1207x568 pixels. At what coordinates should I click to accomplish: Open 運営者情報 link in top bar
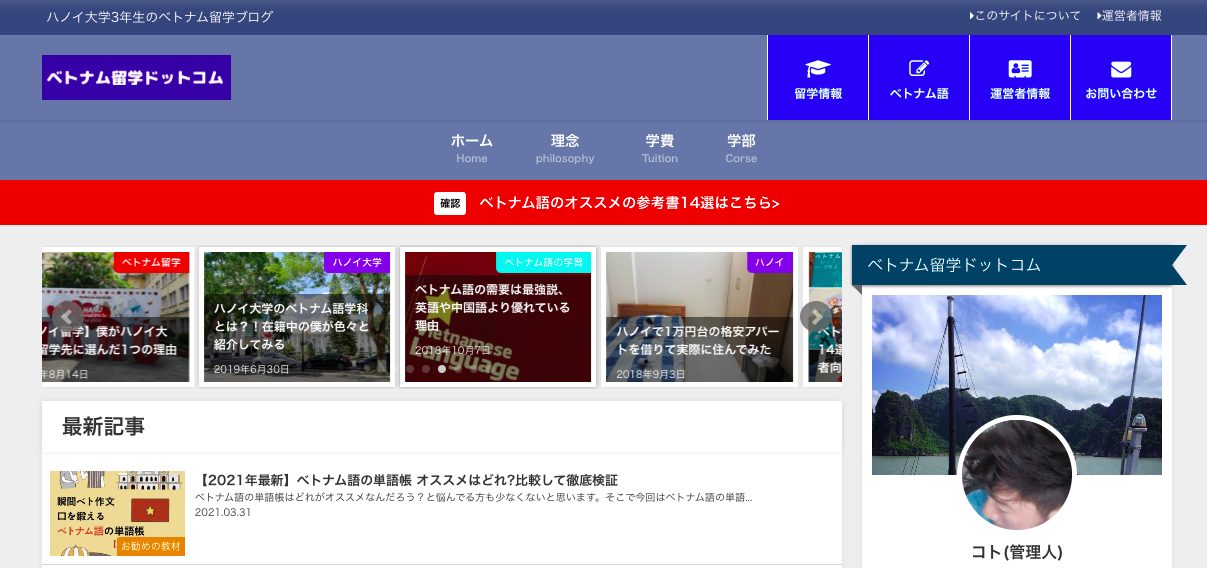tap(1129, 16)
